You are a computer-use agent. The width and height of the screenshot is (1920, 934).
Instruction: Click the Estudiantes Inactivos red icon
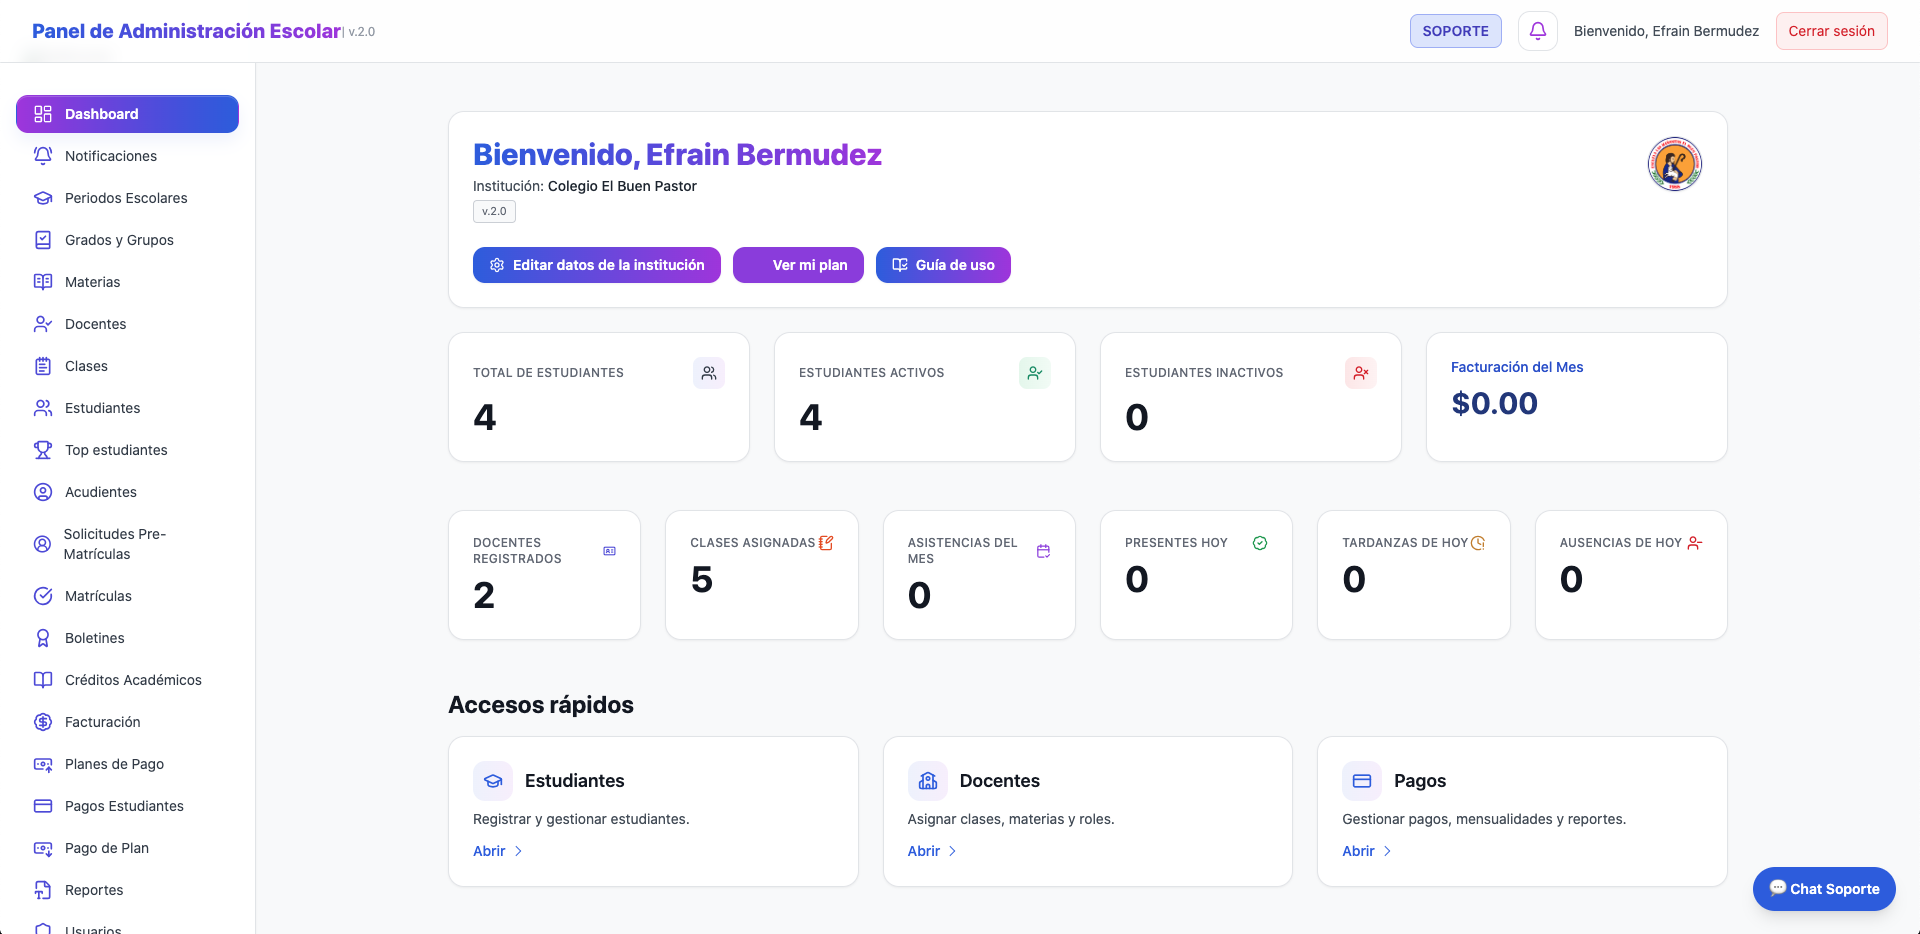tap(1360, 373)
